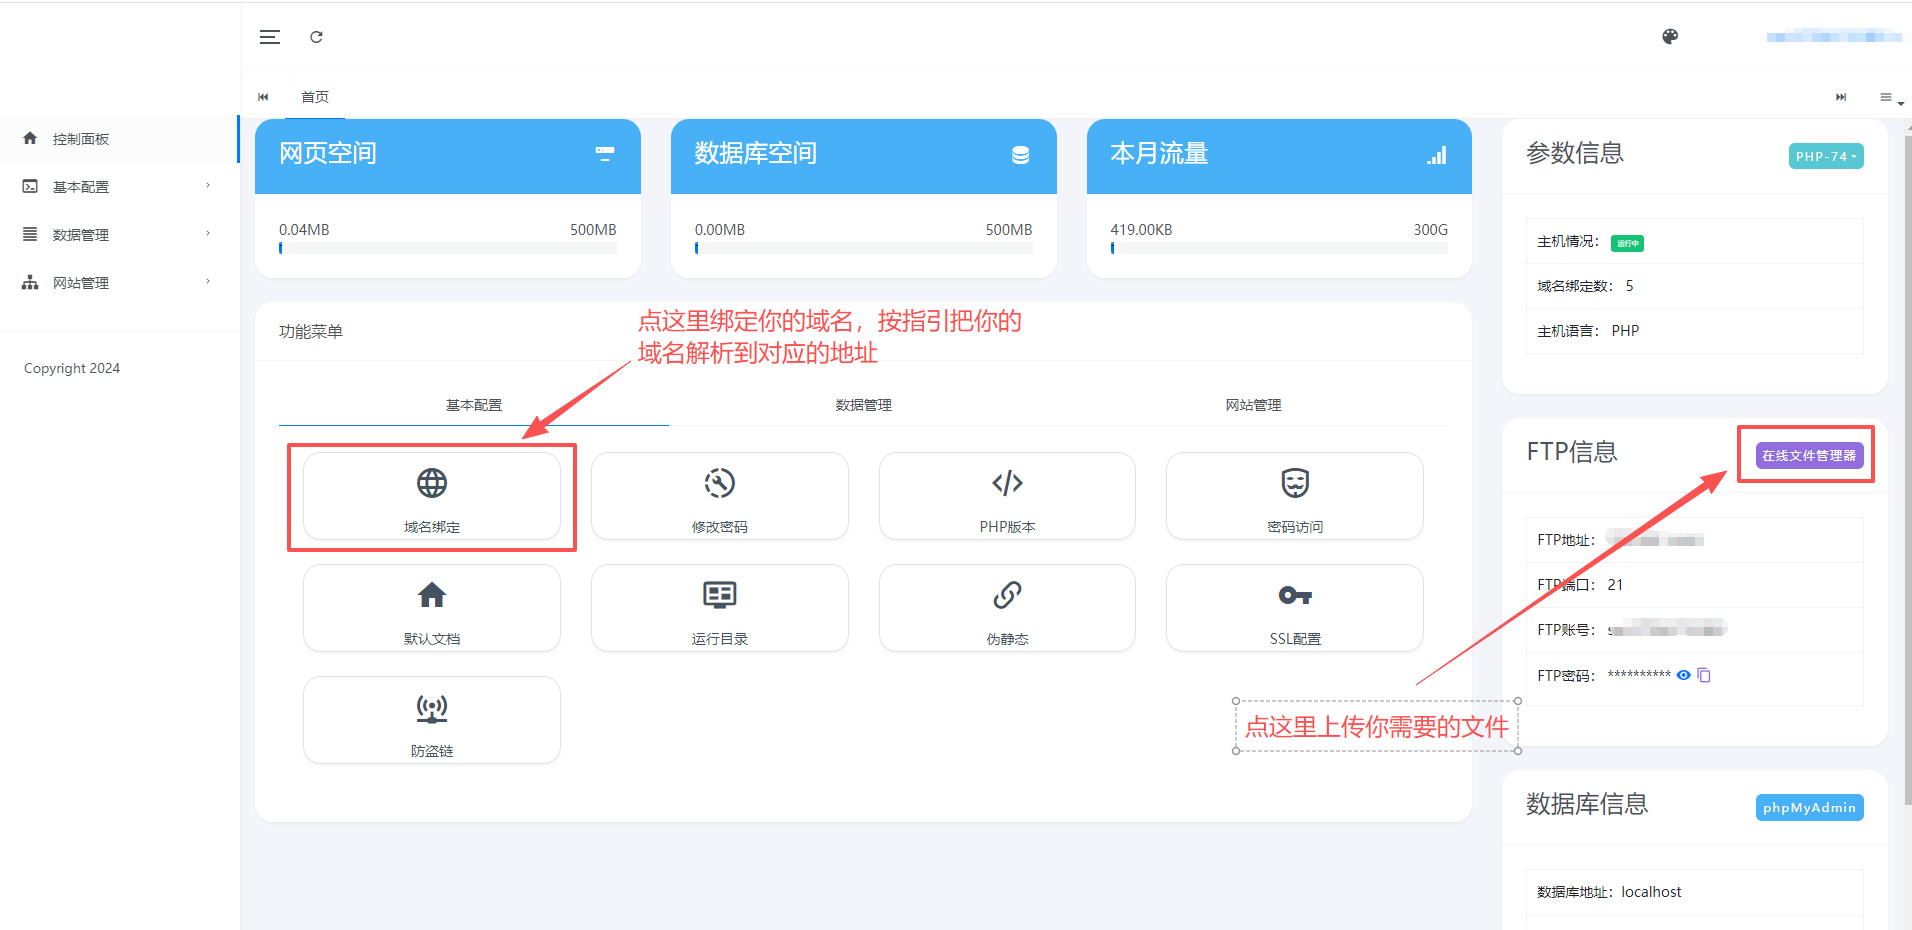Click the 修改密码 change password icon

tap(719, 484)
